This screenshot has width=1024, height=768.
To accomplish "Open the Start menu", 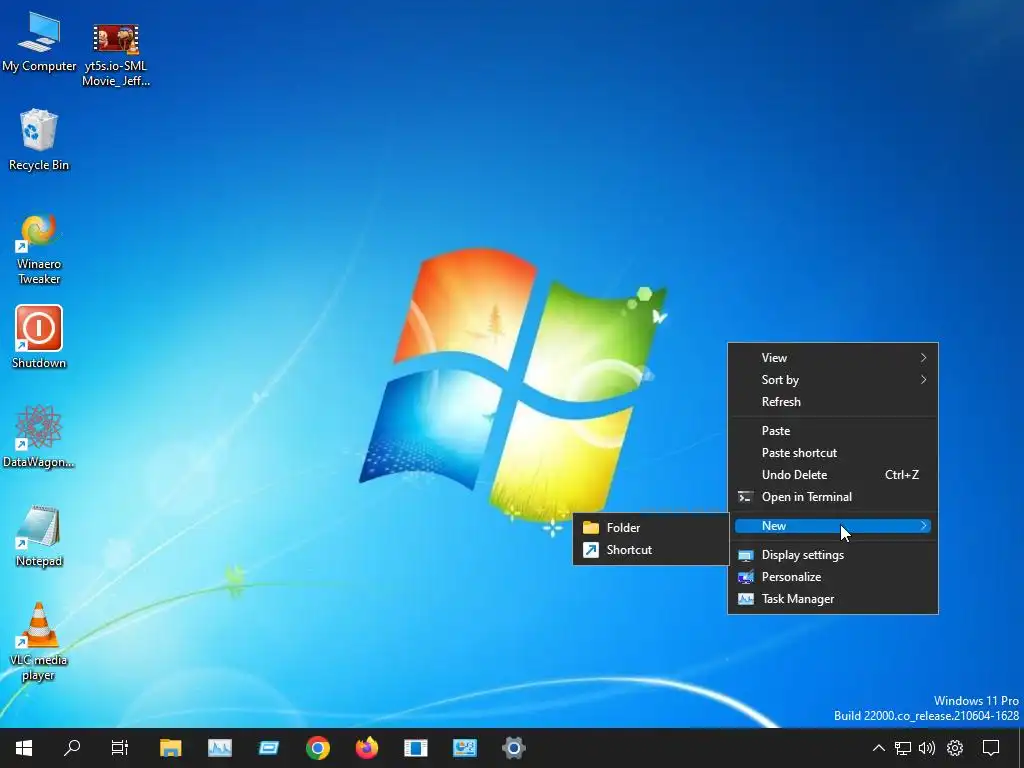I will pos(24,748).
